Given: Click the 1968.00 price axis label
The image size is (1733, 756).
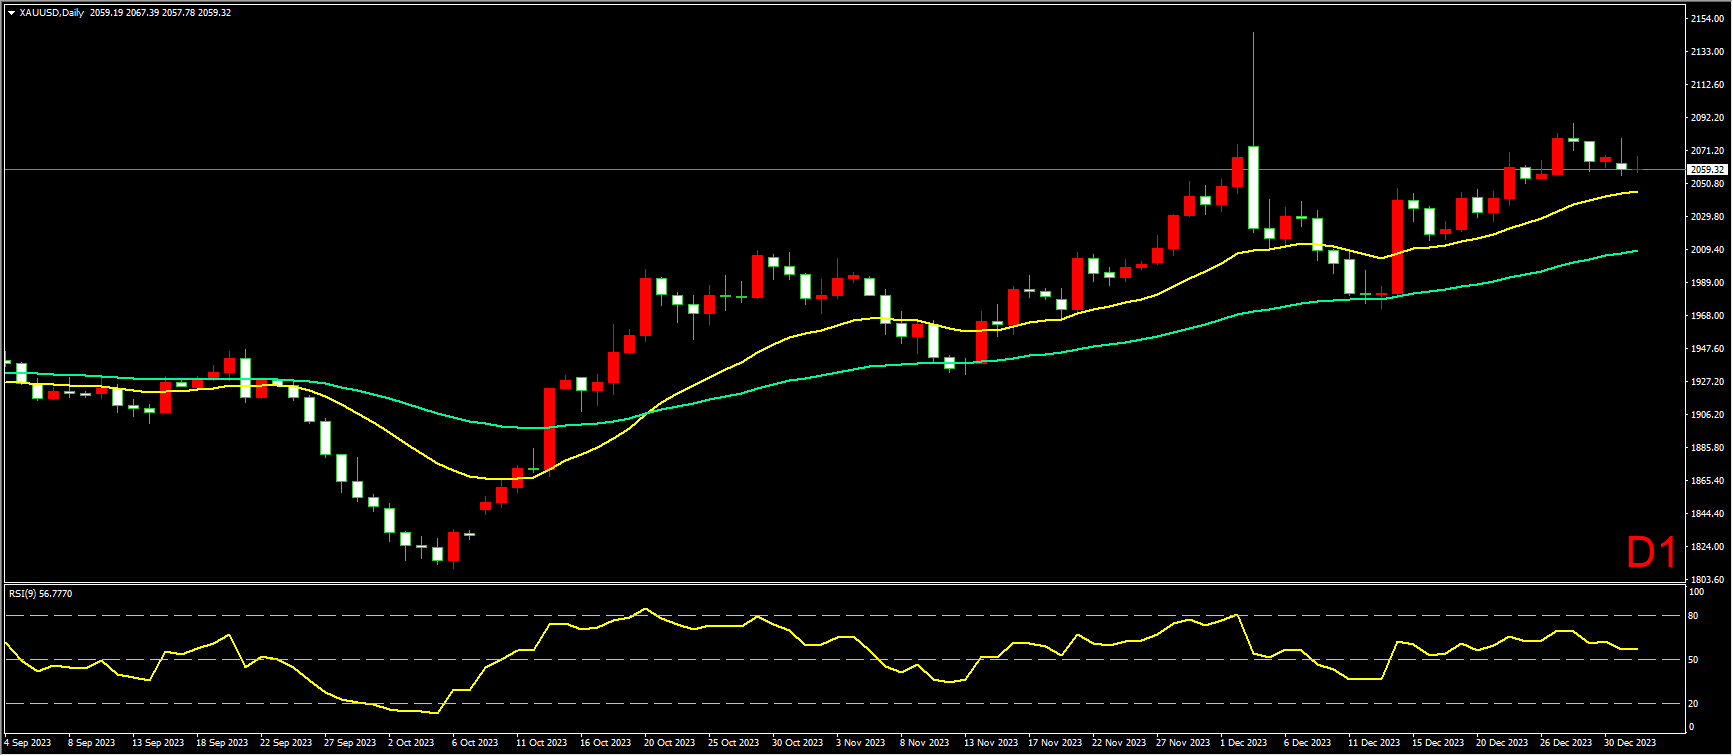Looking at the screenshot, I should pyautogui.click(x=1707, y=316).
